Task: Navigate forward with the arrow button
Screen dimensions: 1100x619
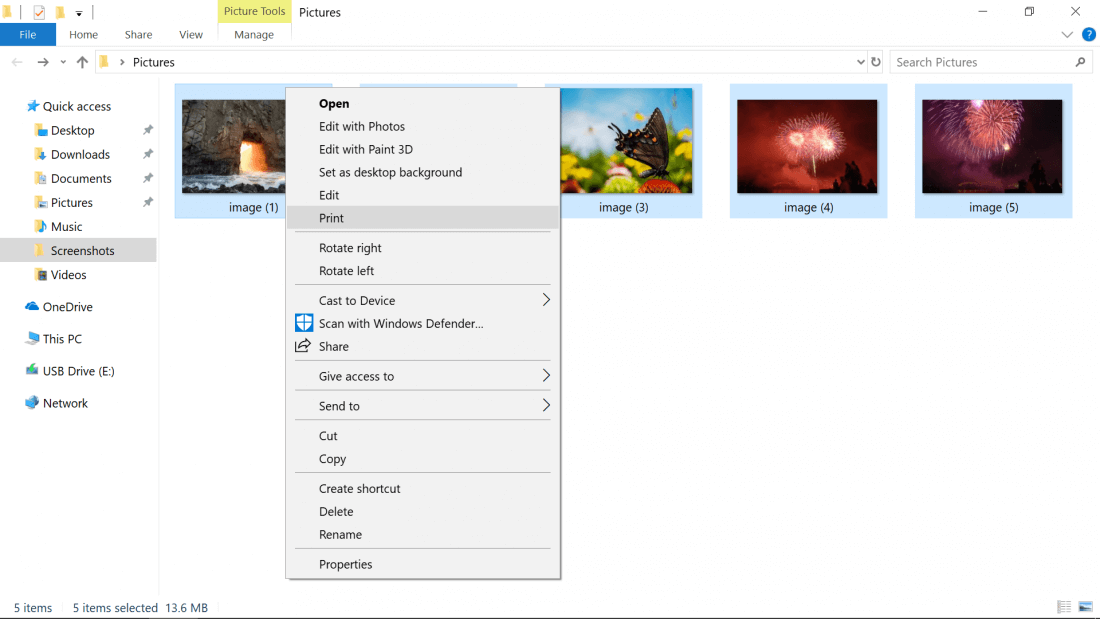Action: pyautogui.click(x=43, y=62)
